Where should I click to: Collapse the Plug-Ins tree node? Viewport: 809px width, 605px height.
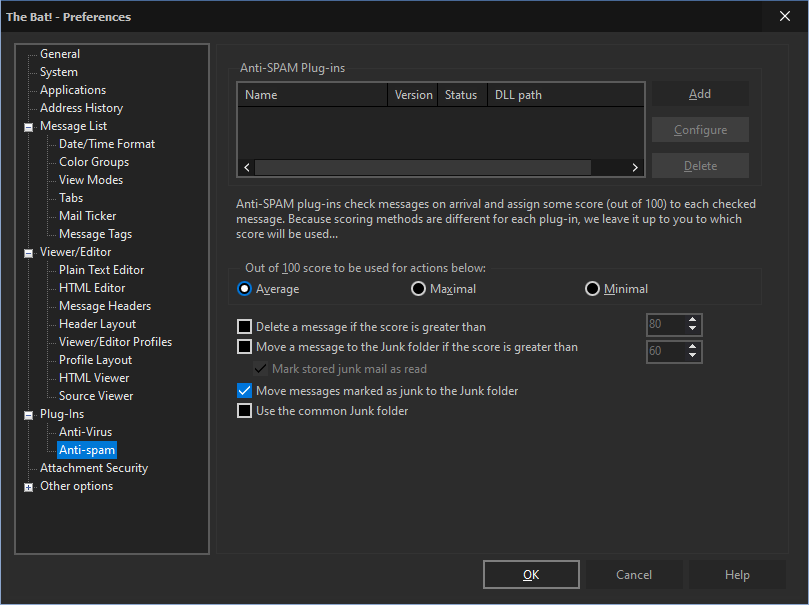[x=29, y=415]
